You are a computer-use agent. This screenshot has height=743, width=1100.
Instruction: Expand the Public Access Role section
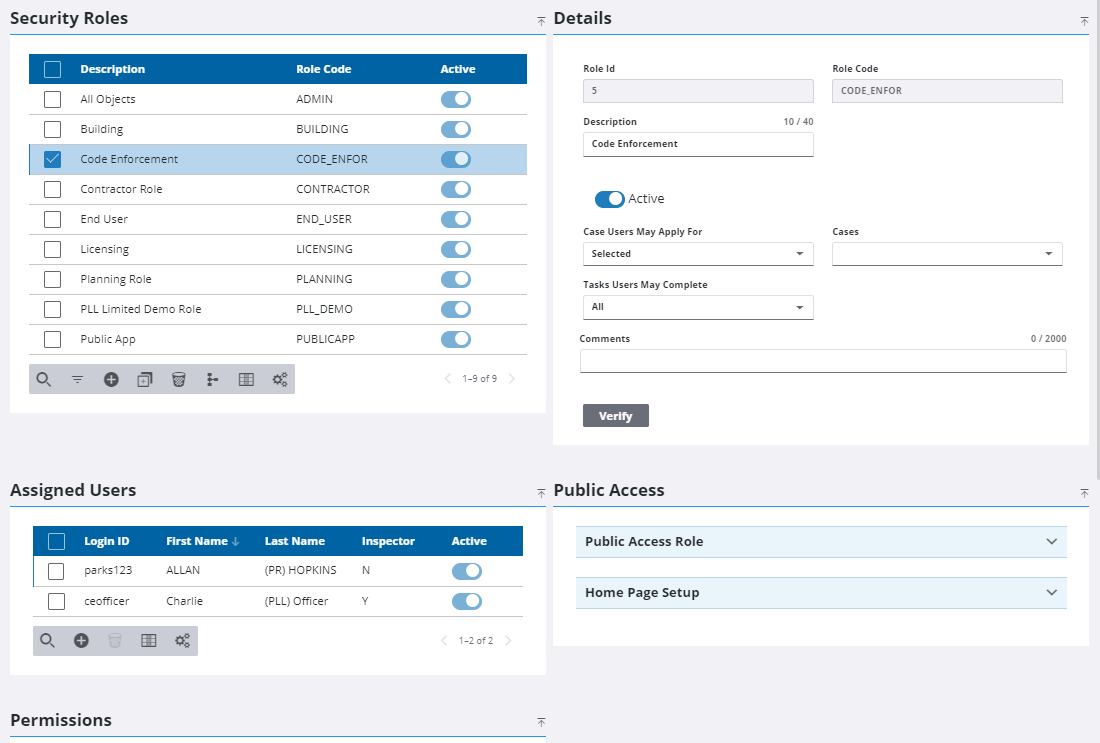tap(821, 542)
